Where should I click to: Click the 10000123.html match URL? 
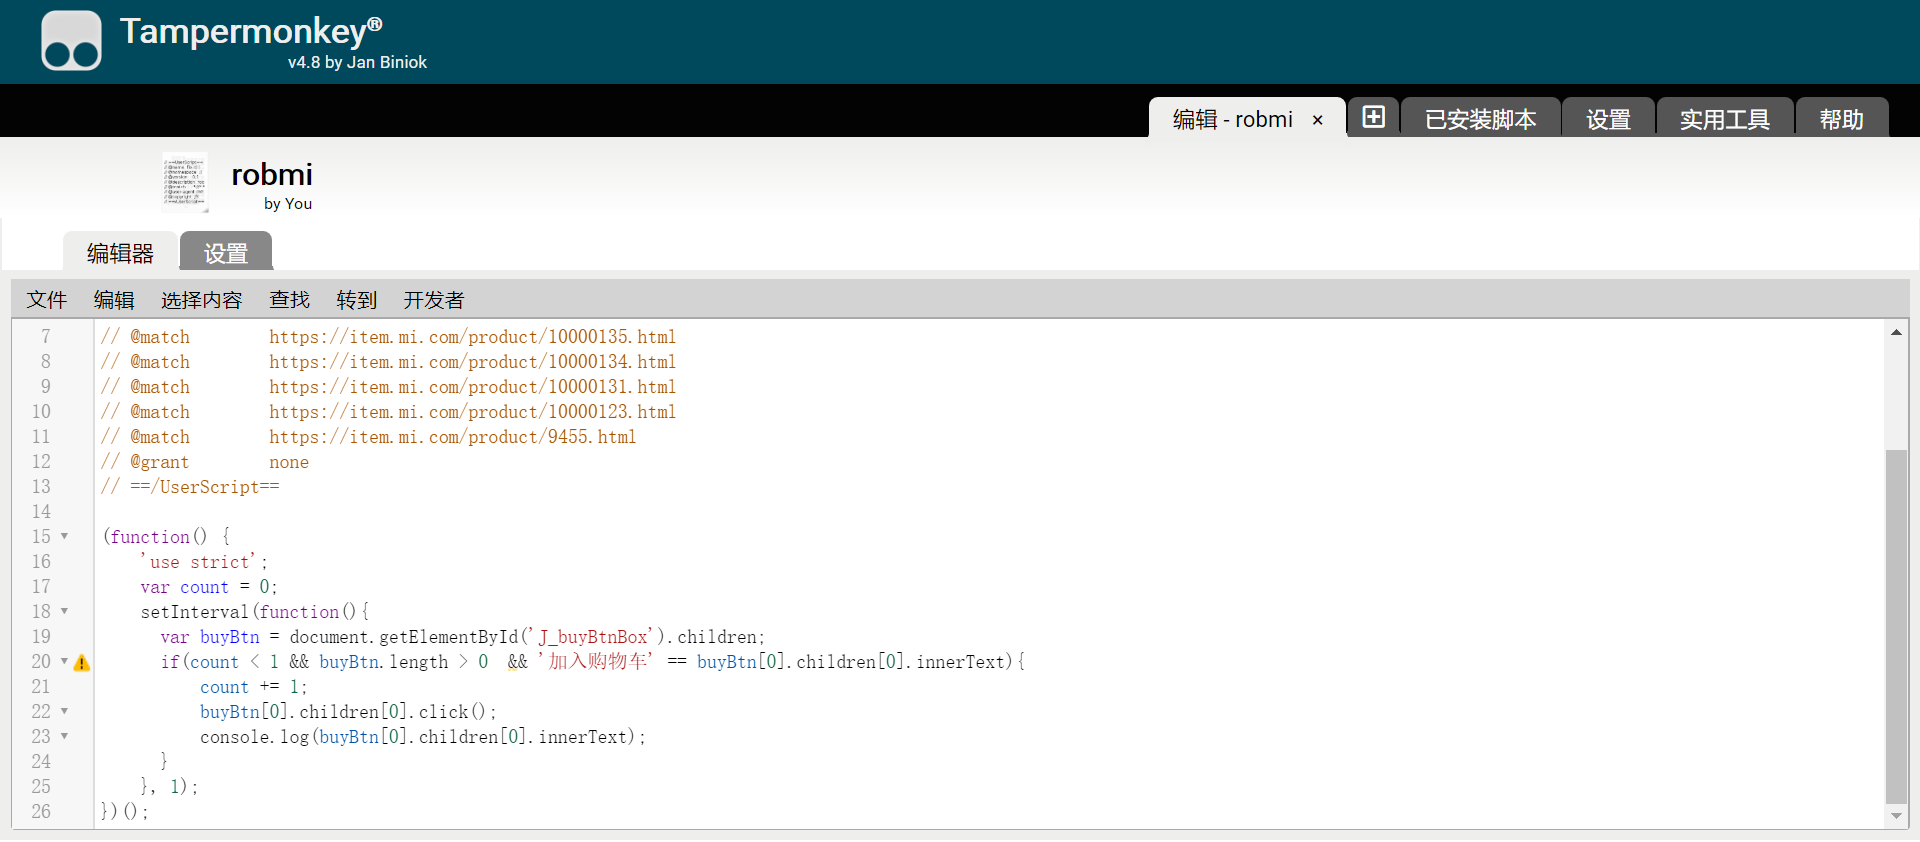click(x=472, y=412)
